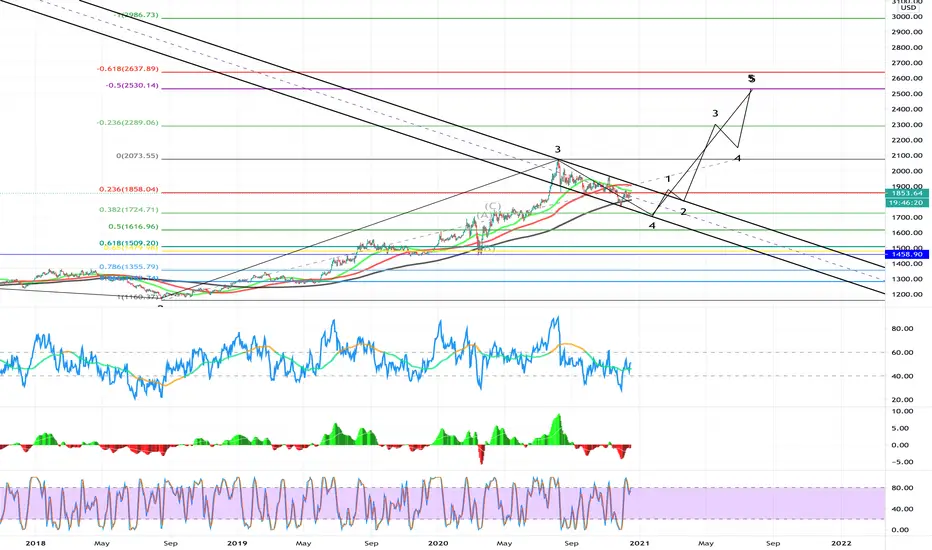Click the -0.236(2289.06) Fibonacci label

128,122
